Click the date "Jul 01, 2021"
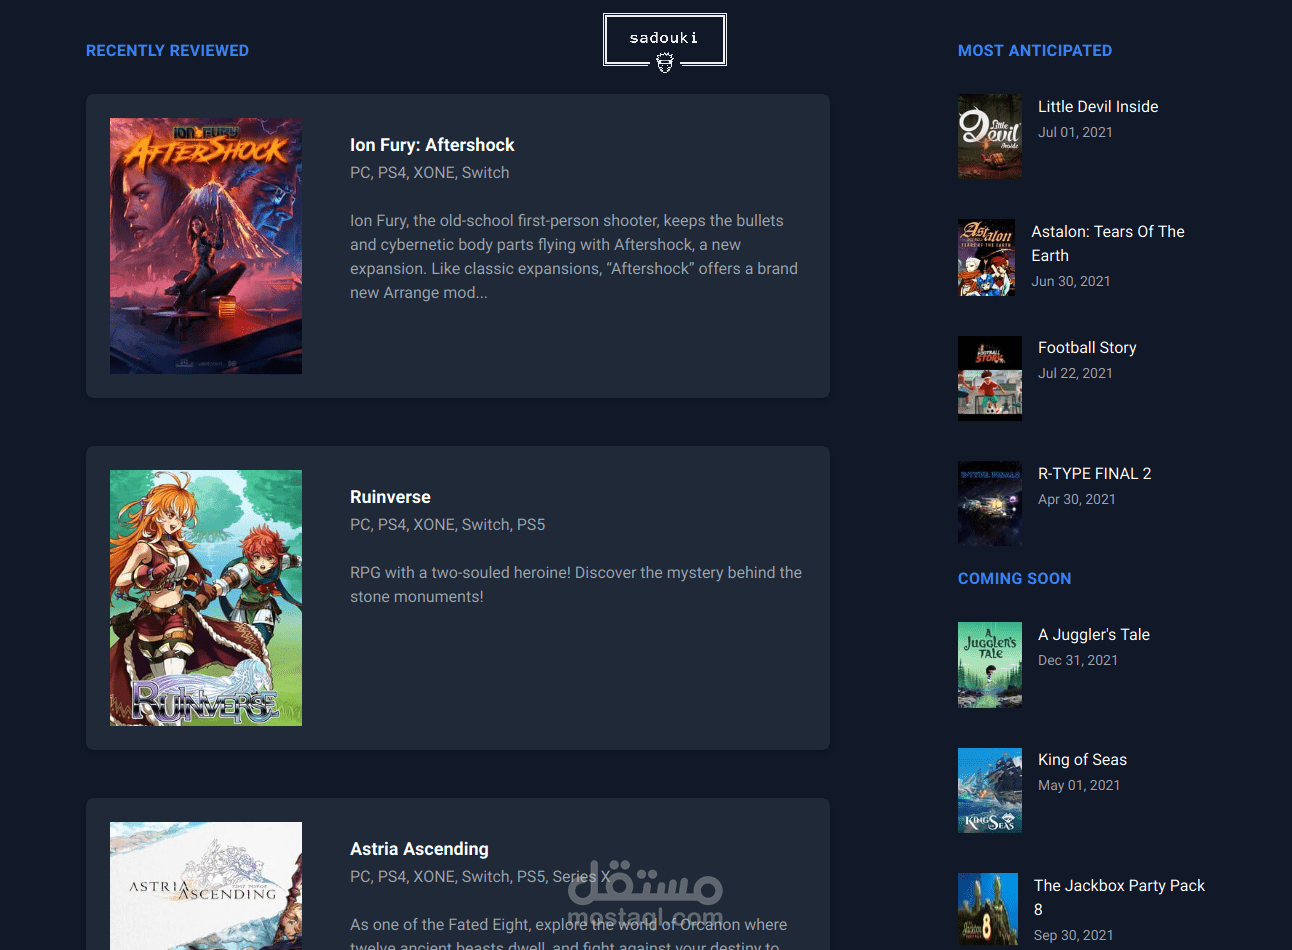1292x950 pixels. coord(1075,132)
